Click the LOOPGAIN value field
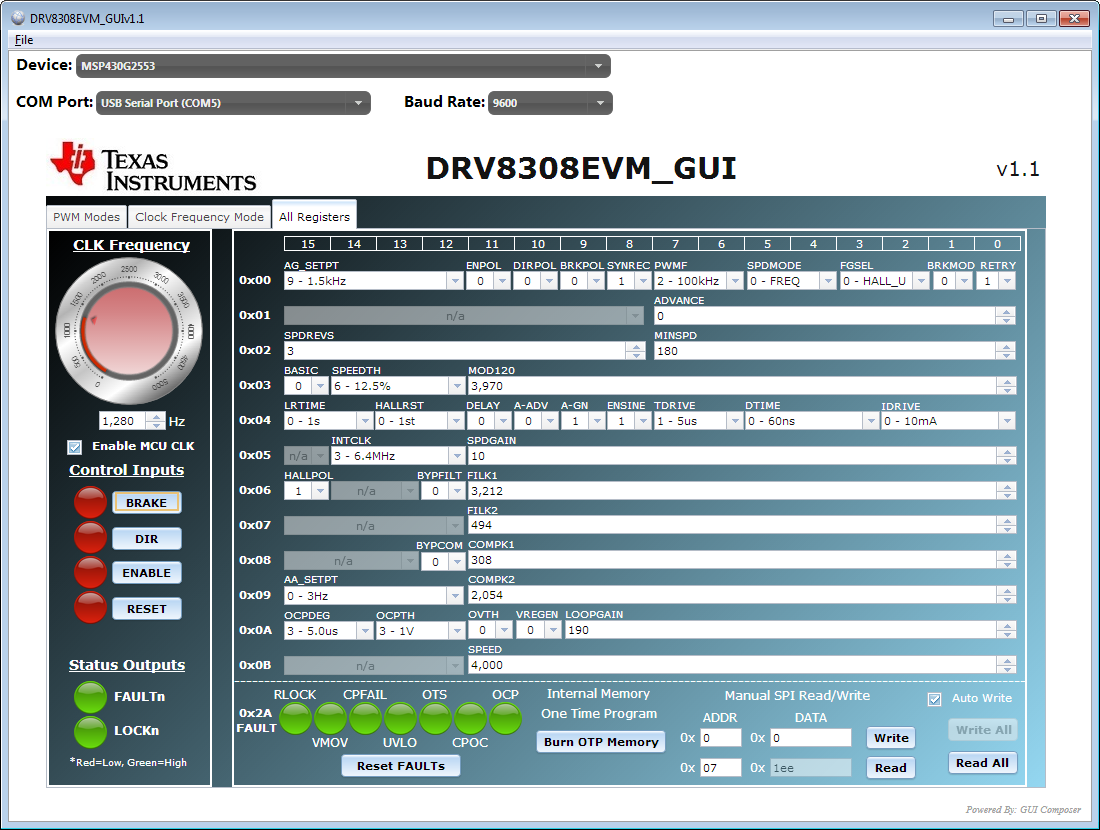Image resolution: width=1100 pixels, height=830 pixels. pos(781,630)
